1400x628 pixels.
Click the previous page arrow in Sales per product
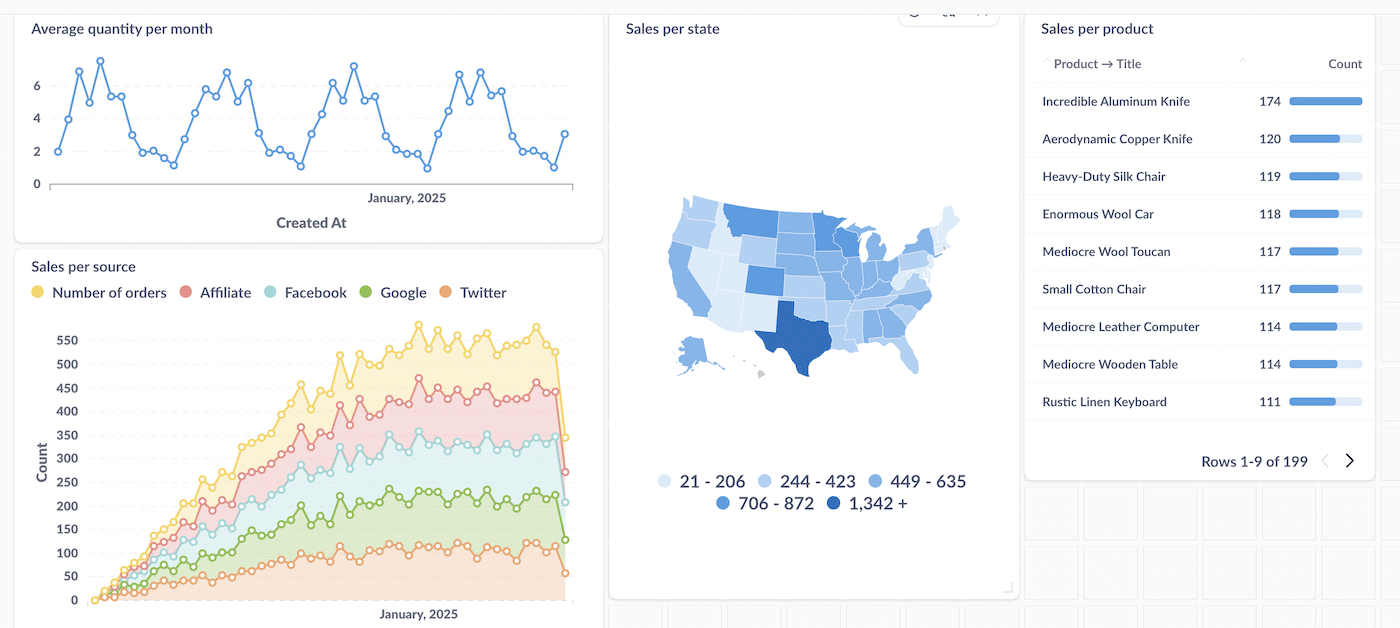(1325, 460)
